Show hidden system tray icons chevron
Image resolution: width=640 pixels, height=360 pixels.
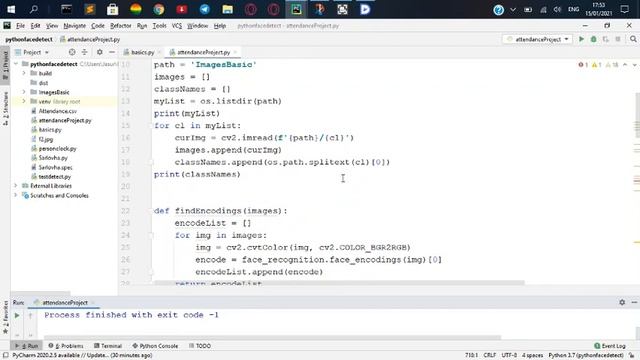513,9
